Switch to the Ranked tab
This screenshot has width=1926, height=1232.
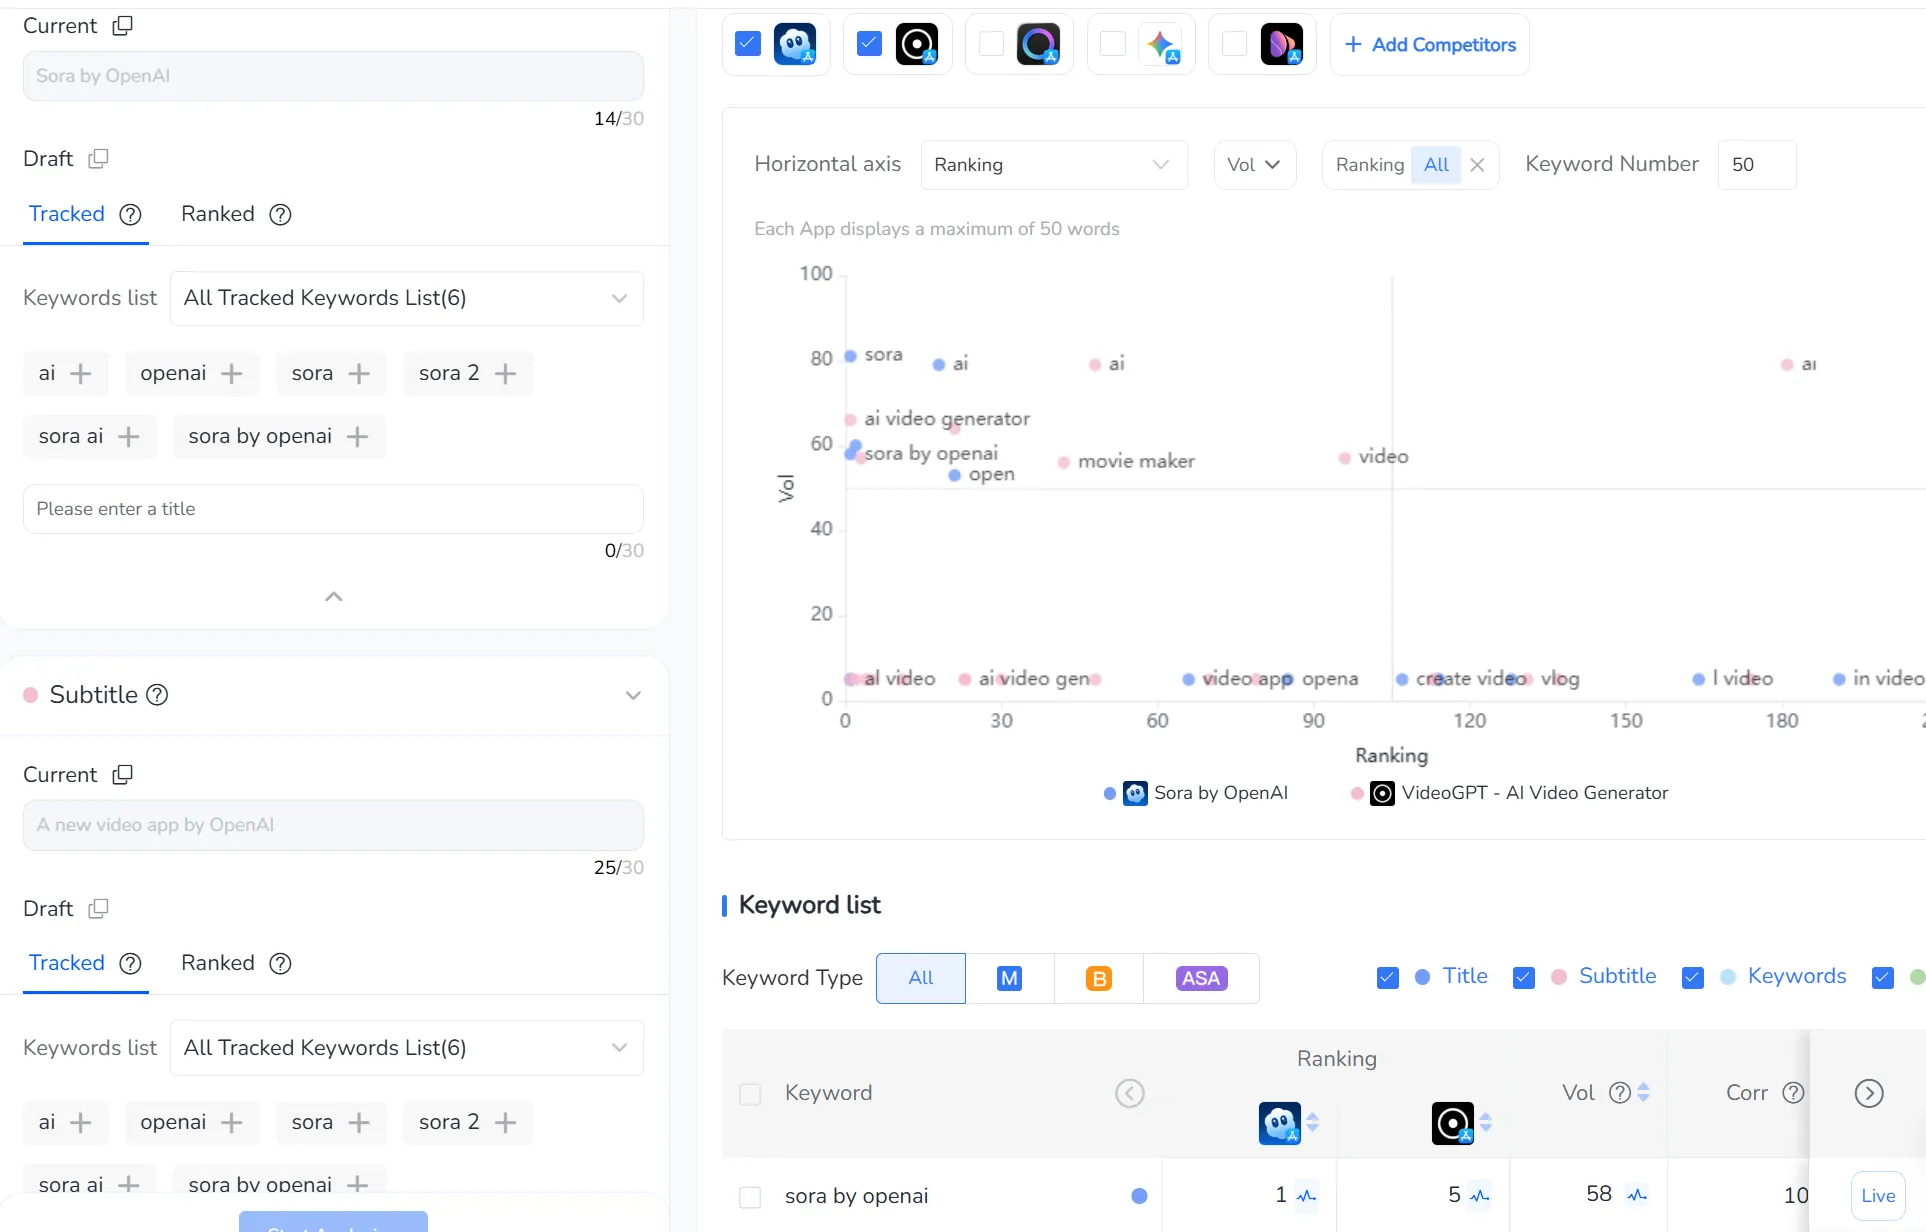pyautogui.click(x=218, y=214)
